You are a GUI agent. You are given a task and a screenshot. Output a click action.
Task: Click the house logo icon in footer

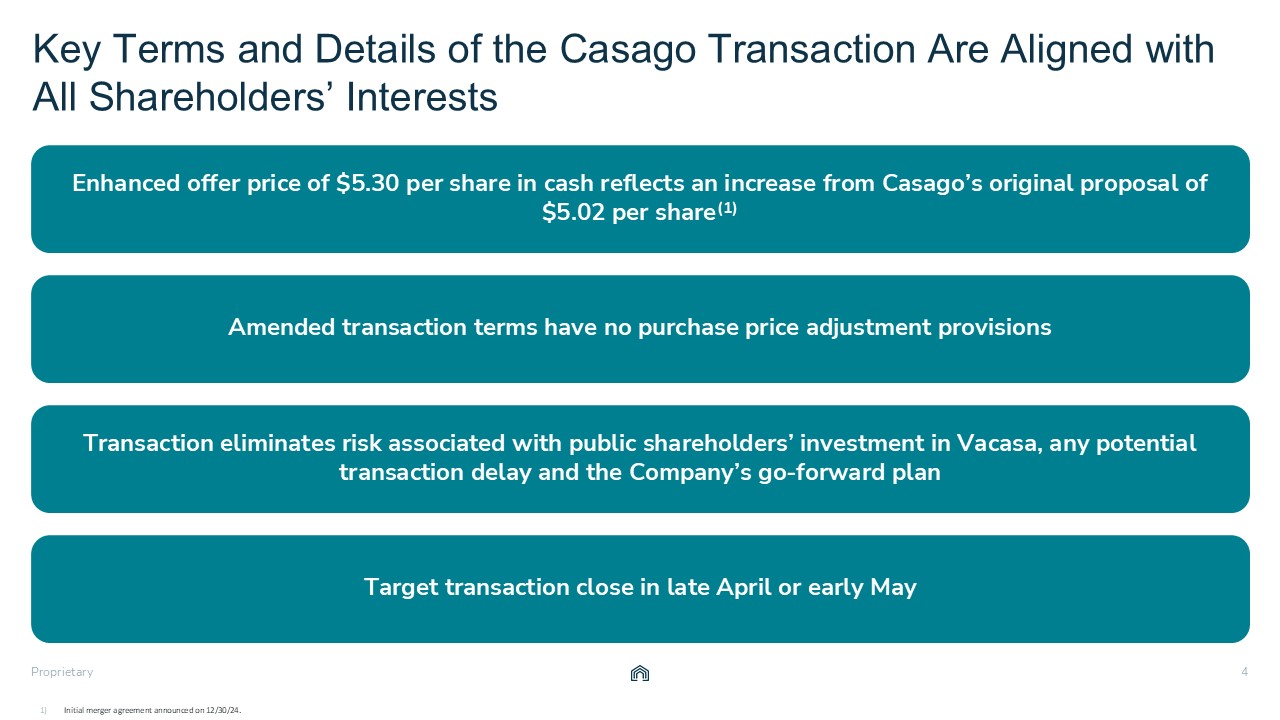pos(640,674)
